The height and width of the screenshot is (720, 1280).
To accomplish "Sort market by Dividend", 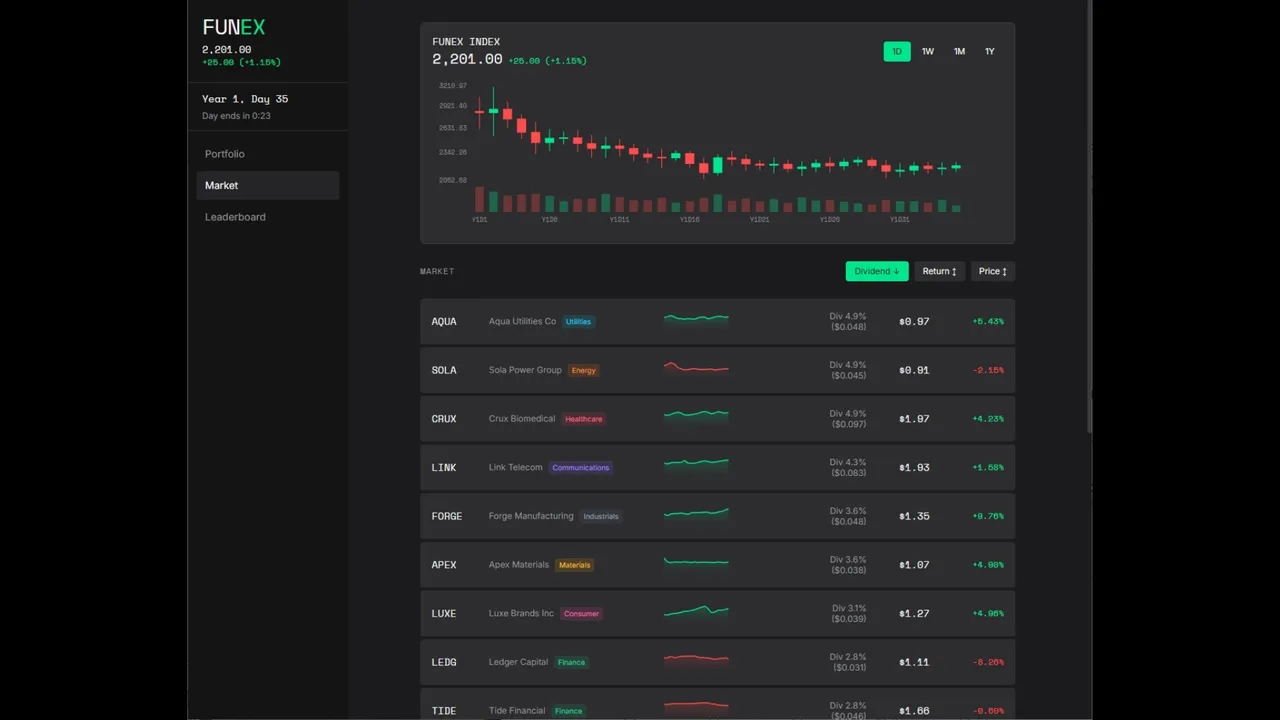I will tap(877, 271).
